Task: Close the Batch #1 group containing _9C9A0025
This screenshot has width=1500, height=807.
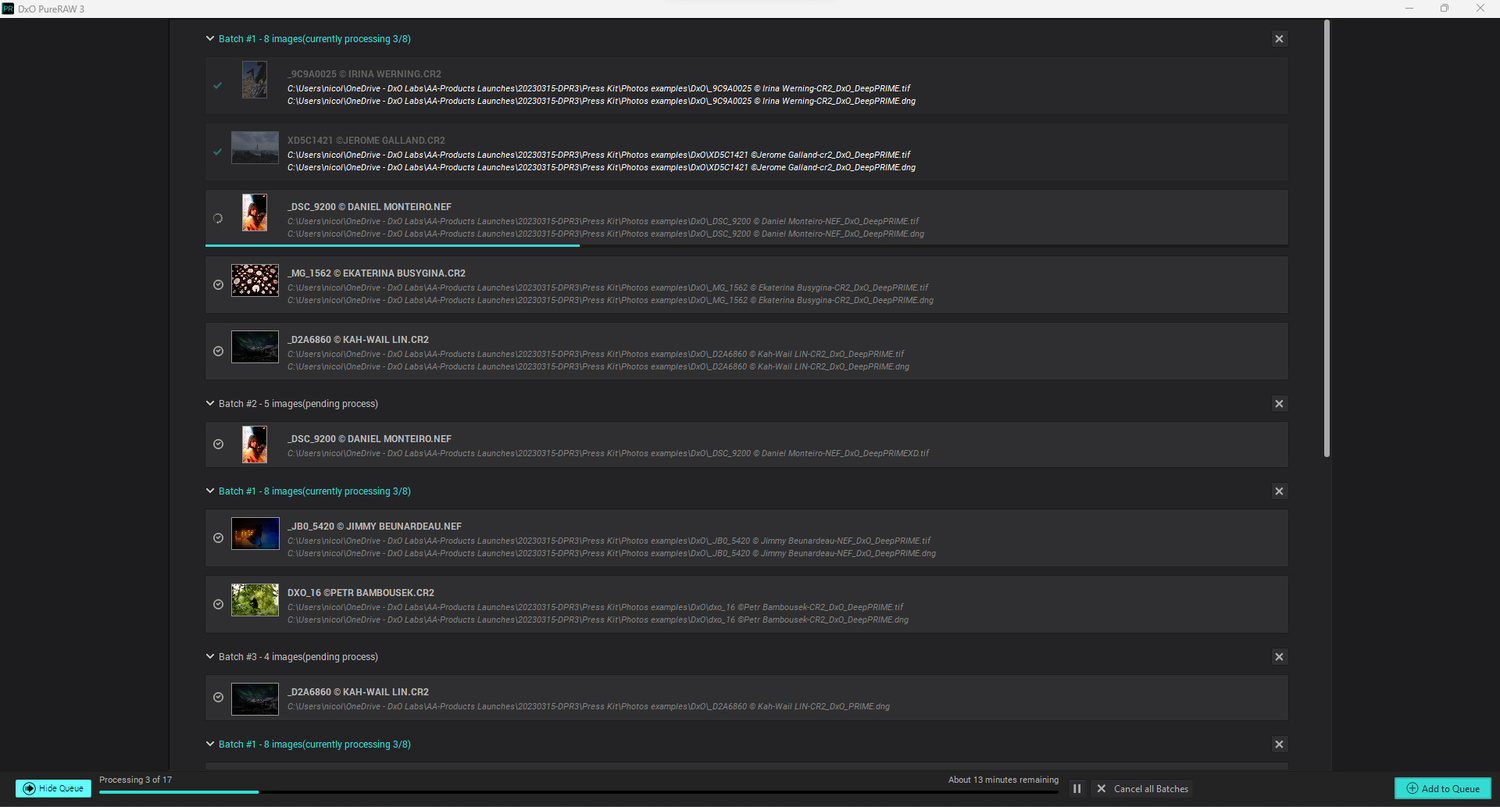Action: (x=1279, y=39)
